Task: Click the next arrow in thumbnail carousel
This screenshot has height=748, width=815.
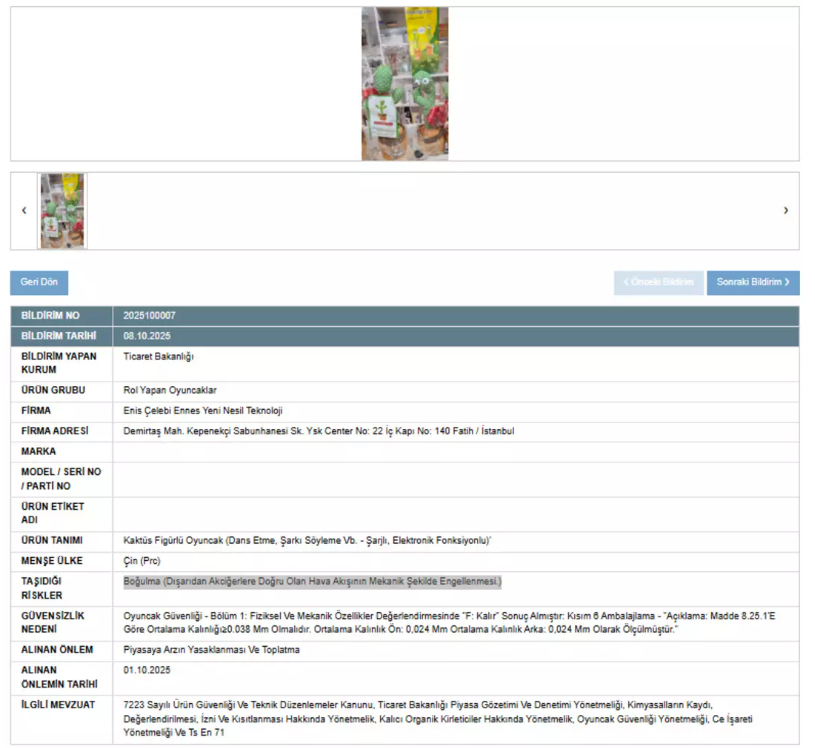Action: coord(785,211)
